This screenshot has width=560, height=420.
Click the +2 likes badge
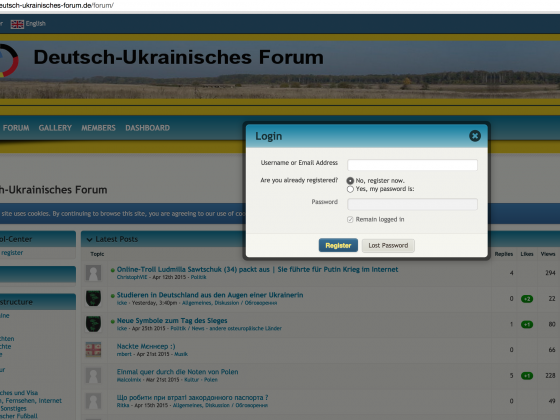pyautogui.click(x=527, y=299)
